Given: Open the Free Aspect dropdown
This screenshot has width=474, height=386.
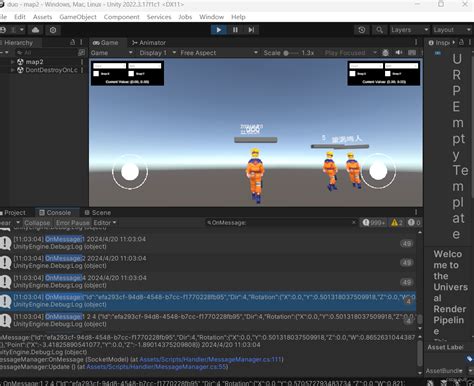Looking at the screenshot, I should coord(219,53).
